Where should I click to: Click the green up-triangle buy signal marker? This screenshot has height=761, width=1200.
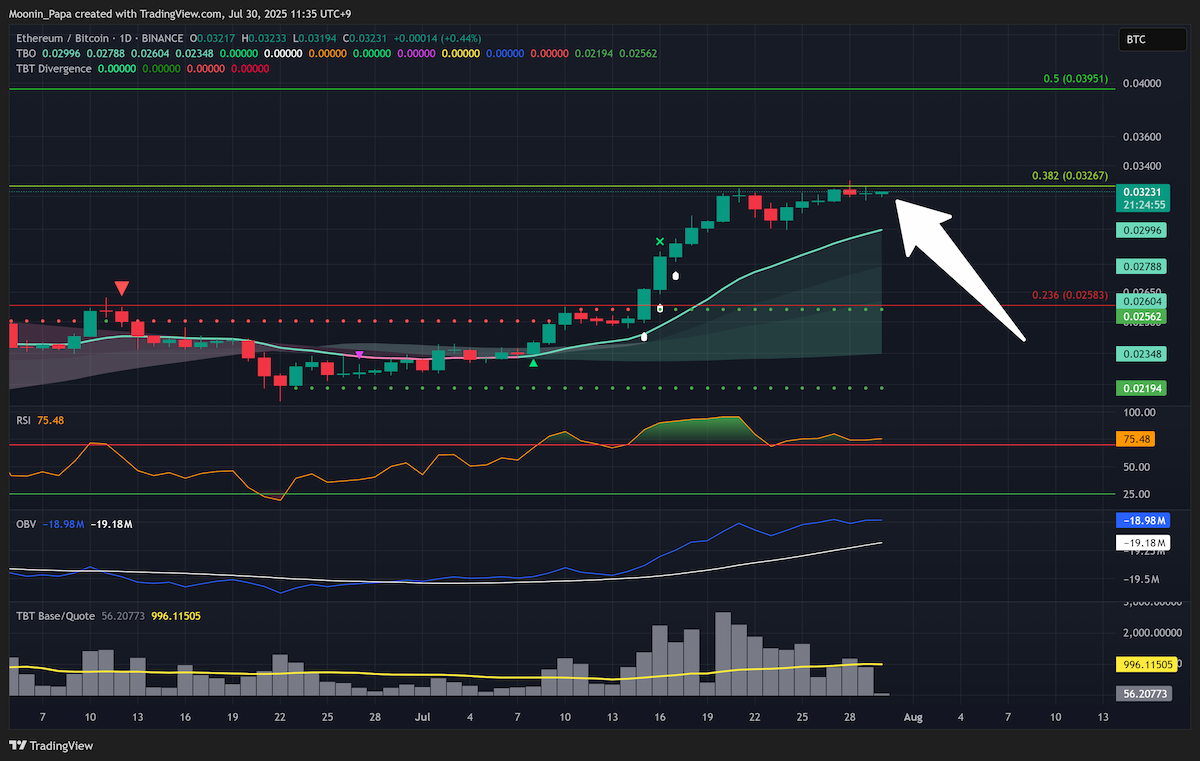pyautogui.click(x=533, y=362)
